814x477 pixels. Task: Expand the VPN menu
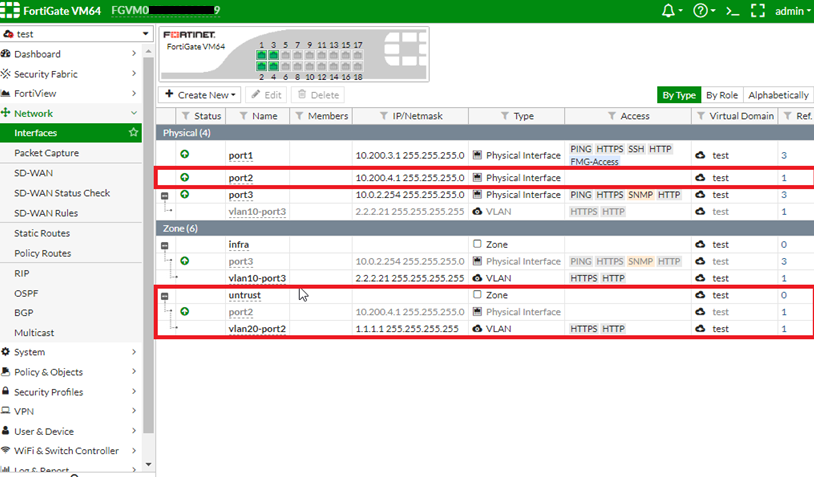coord(71,411)
